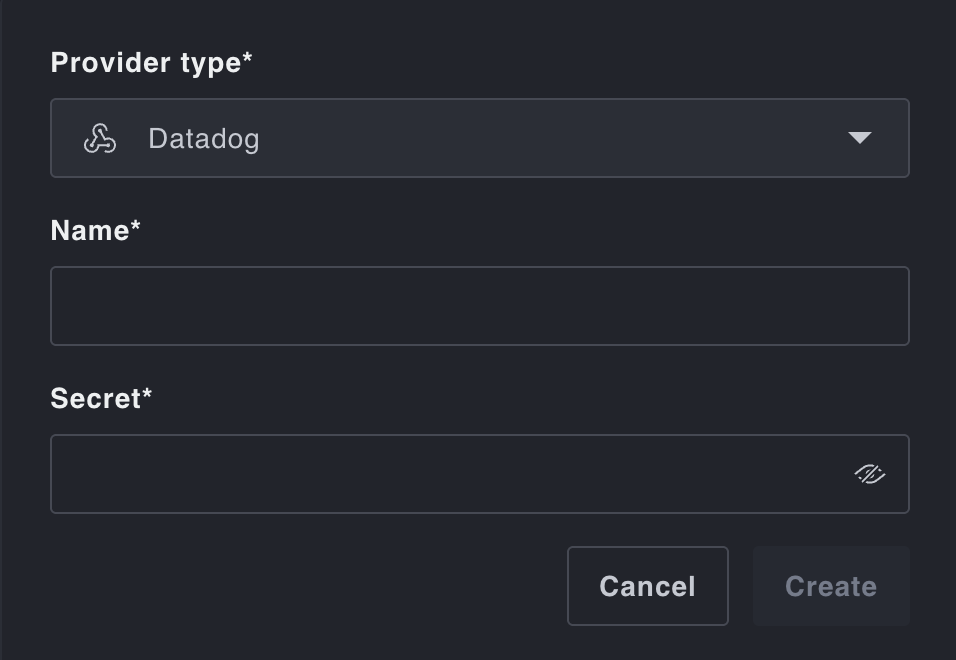Screen dimensions: 956x660
Task: Open the Datadog provider type combo box
Action: pos(479,138)
